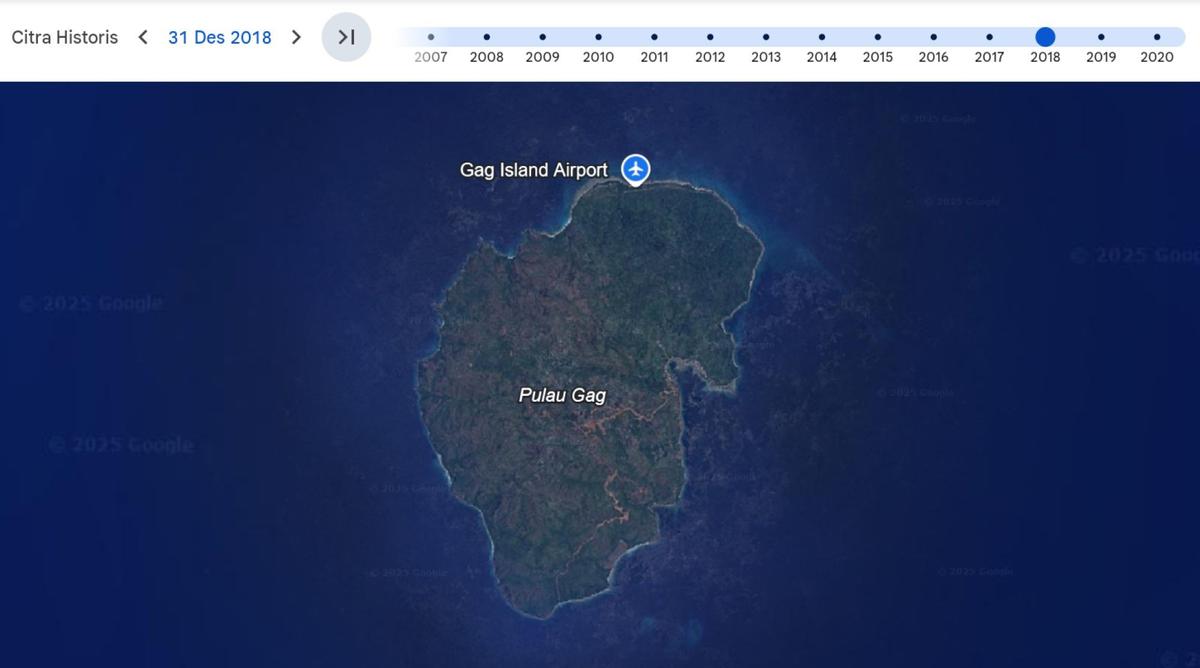Select the 2008 timeline point

point(487,37)
